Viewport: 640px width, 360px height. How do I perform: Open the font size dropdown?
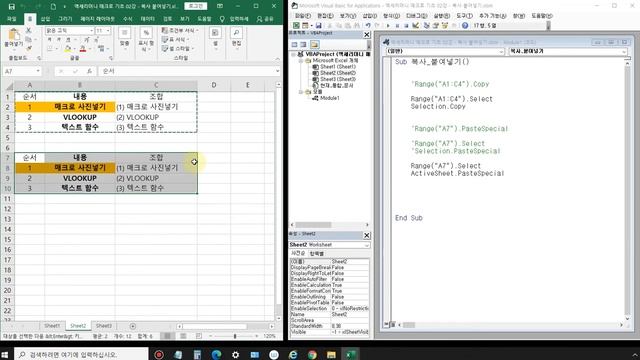108,31
